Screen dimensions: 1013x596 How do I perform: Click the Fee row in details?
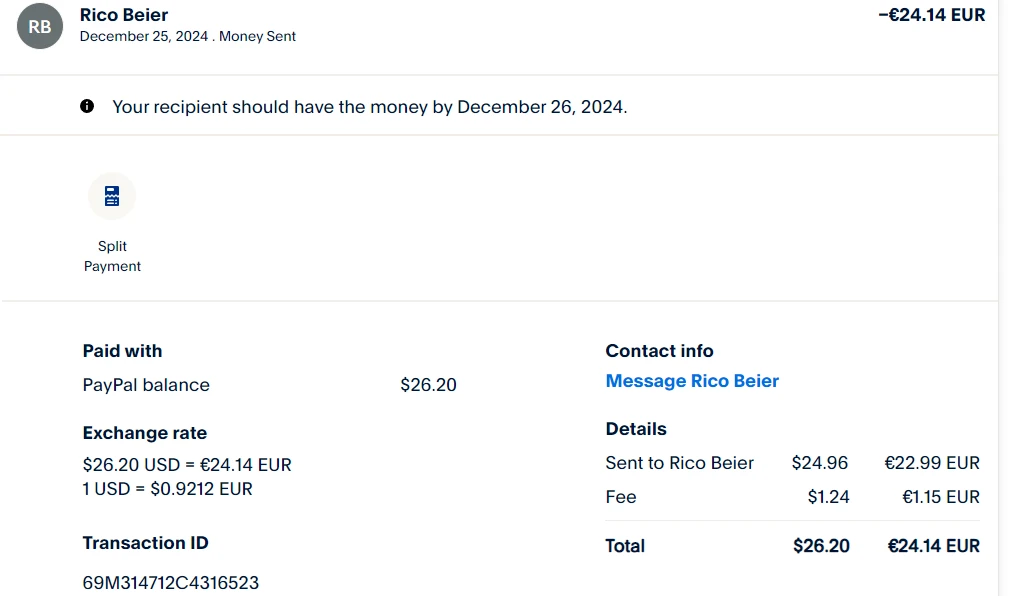[621, 497]
